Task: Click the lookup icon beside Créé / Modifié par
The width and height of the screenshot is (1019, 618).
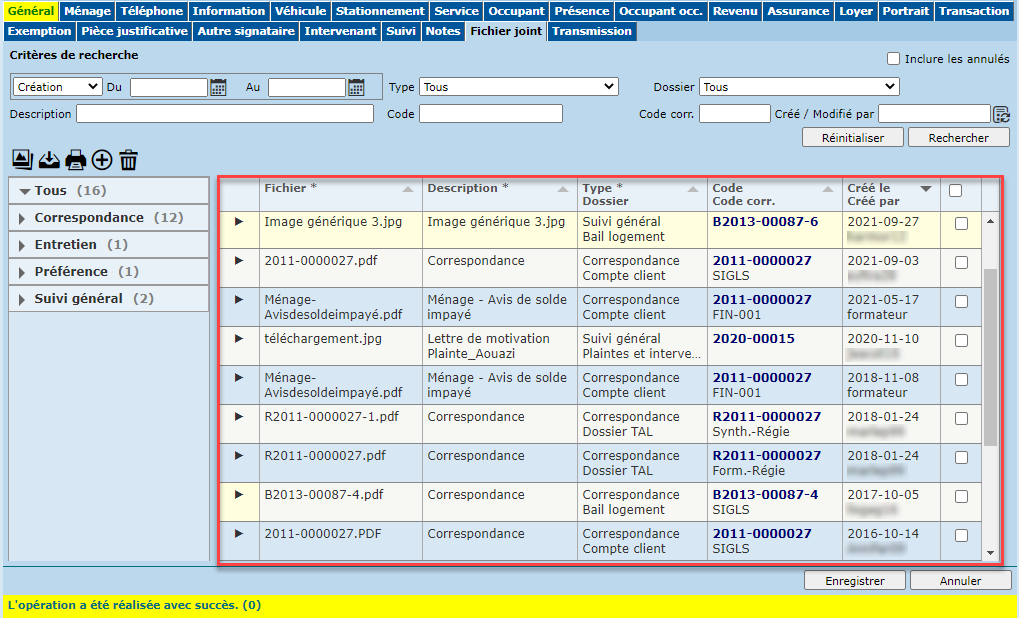Action: [1001, 114]
